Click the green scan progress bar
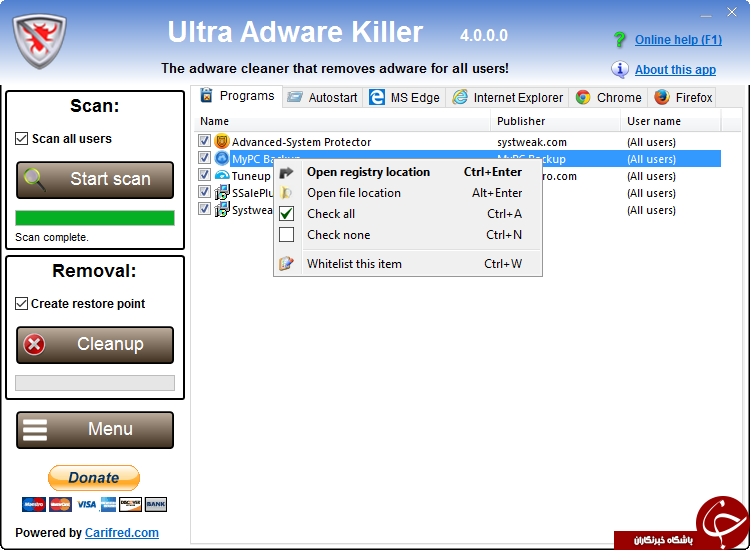Screen dimensions: 750x550 [x=95, y=218]
